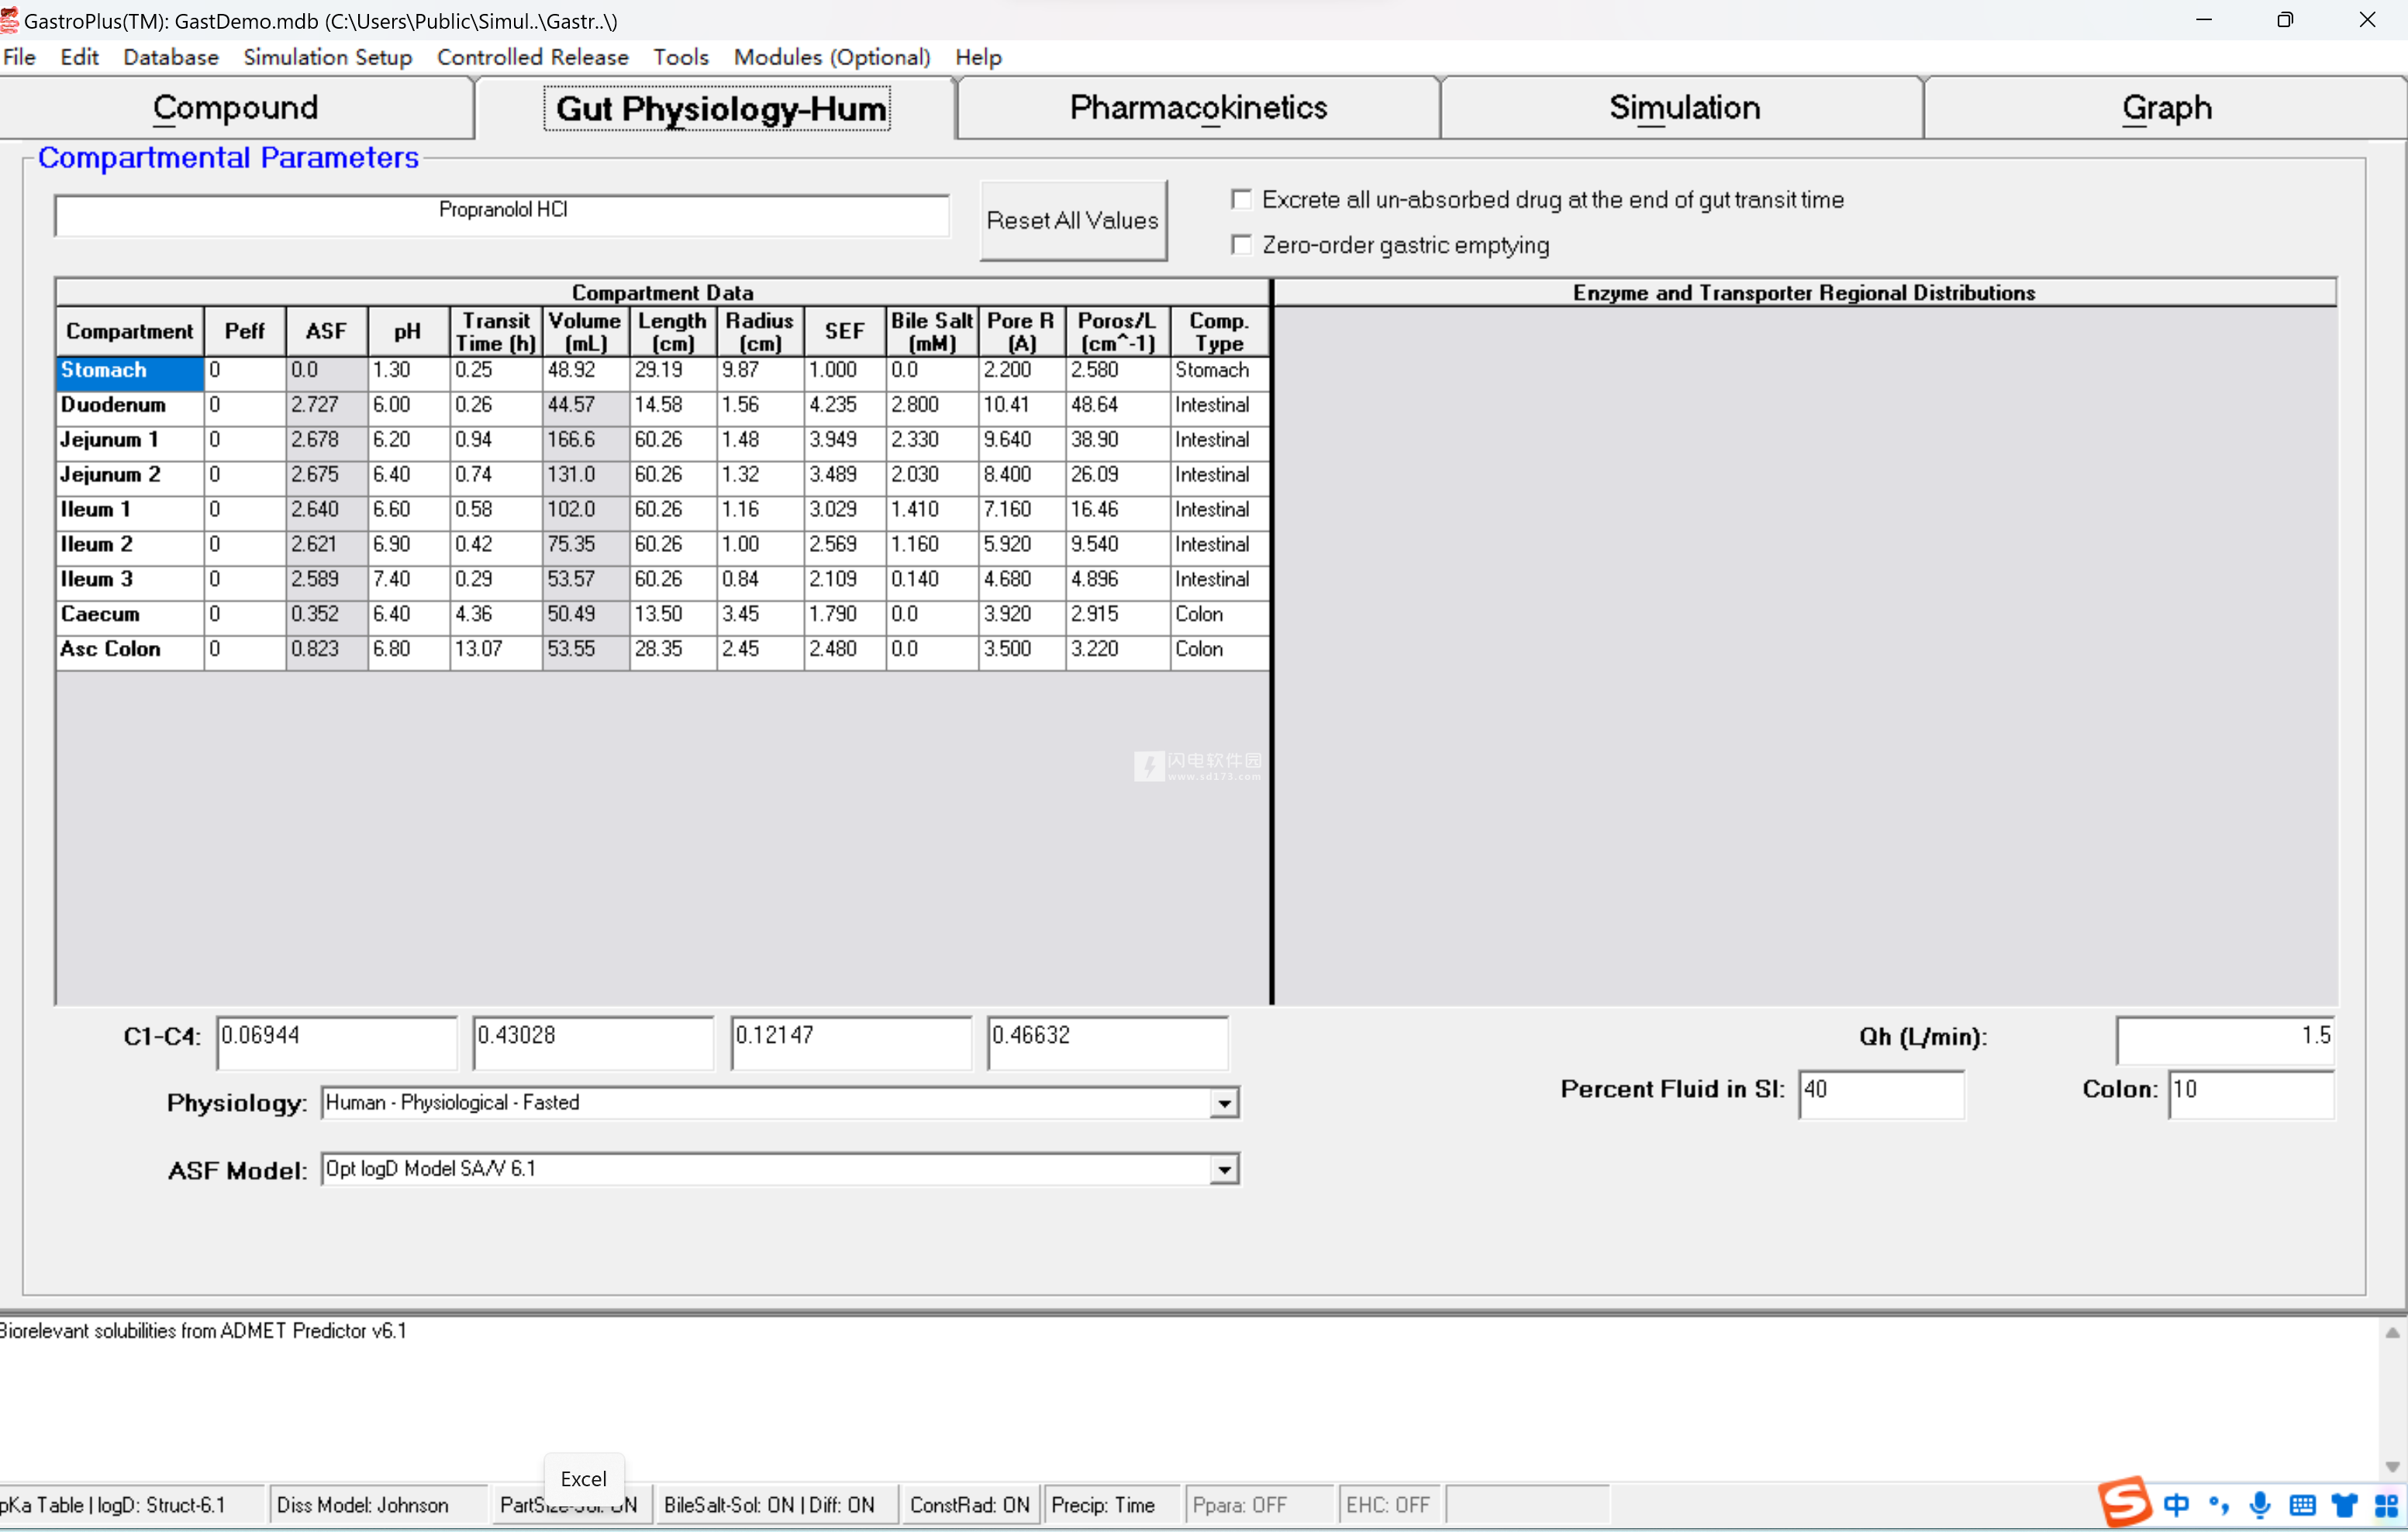The image size is (2408, 1532).
Task: Switch to the Graph tab
Action: click(2166, 108)
